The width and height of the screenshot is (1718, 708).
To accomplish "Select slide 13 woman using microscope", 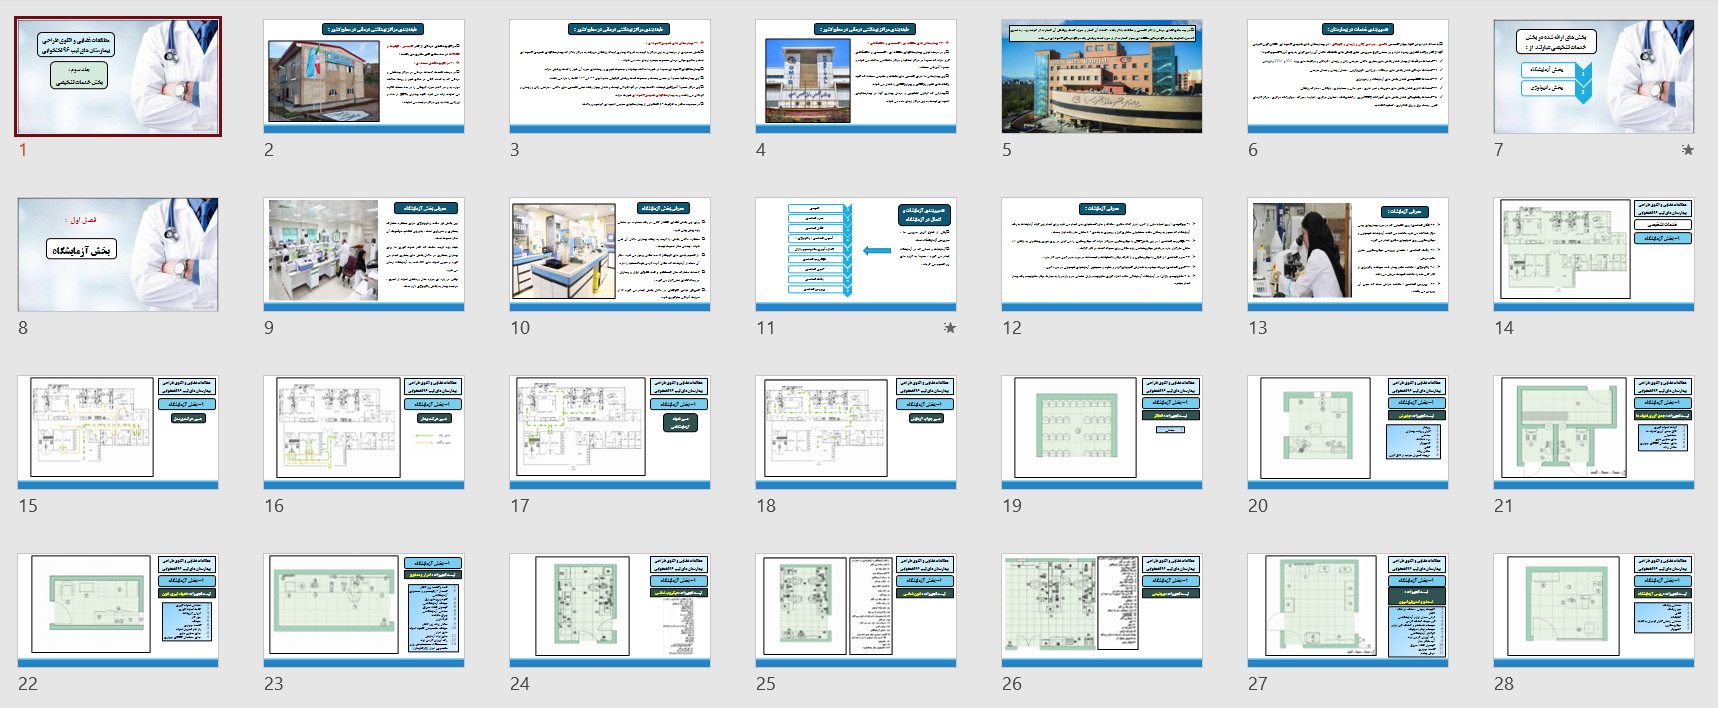I will [1348, 254].
